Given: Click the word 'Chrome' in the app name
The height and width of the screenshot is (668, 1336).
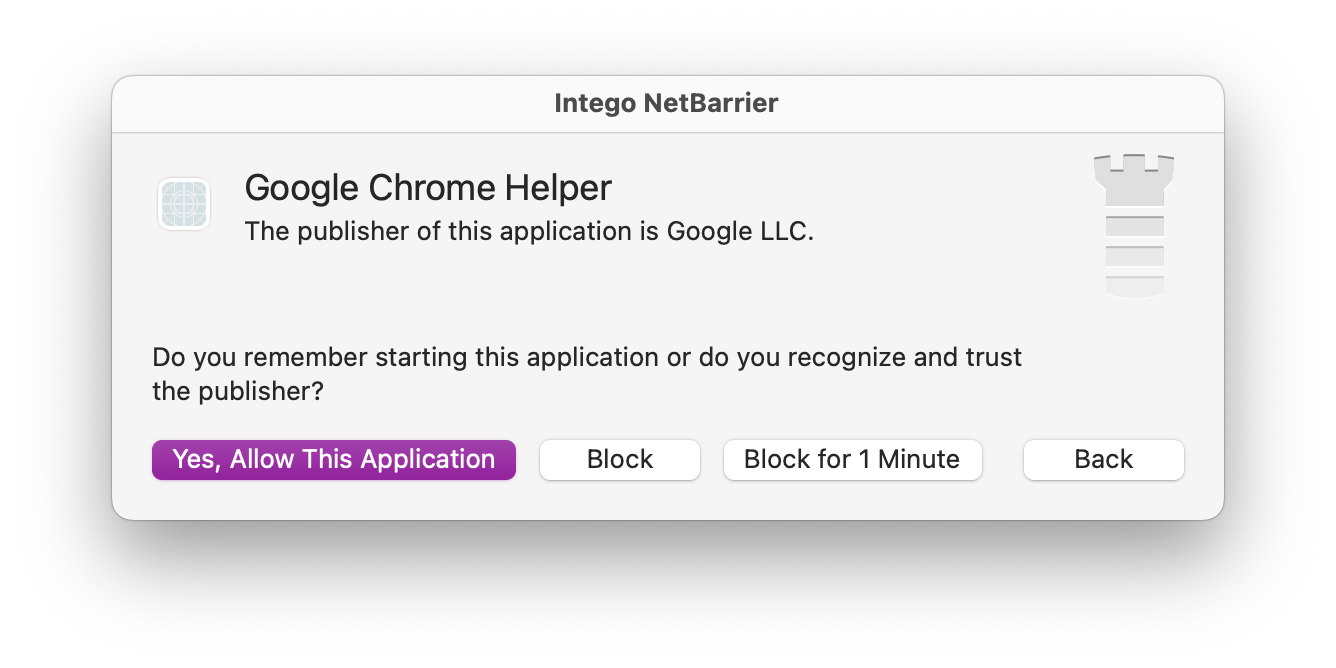Looking at the screenshot, I should (x=431, y=188).
